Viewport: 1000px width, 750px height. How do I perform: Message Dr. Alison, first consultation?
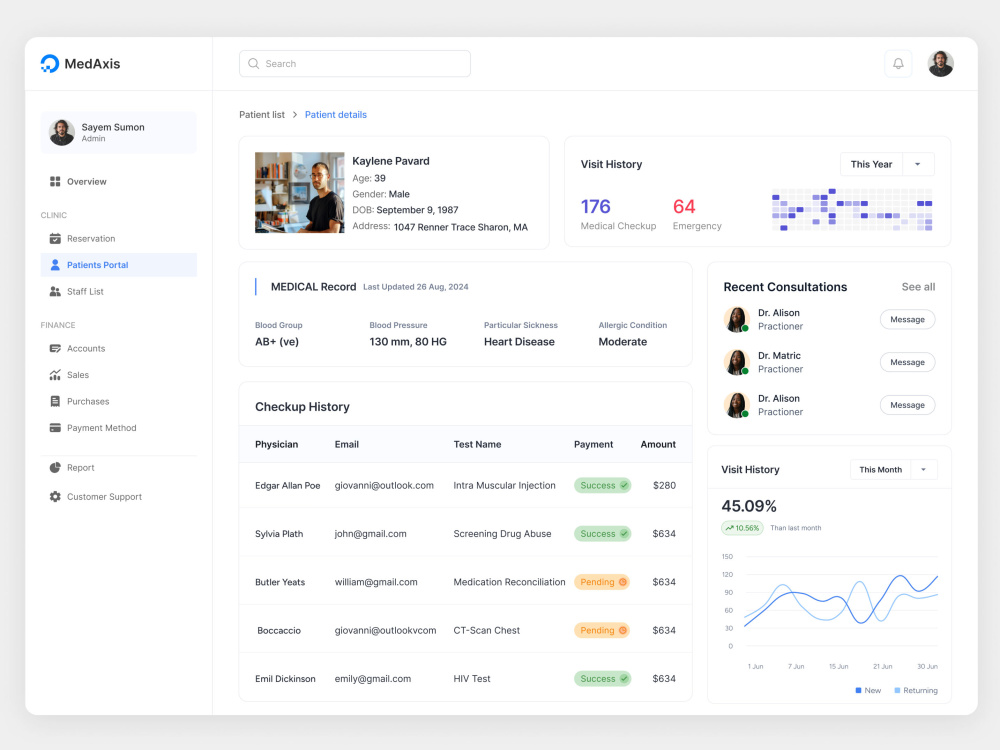click(x=908, y=320)
